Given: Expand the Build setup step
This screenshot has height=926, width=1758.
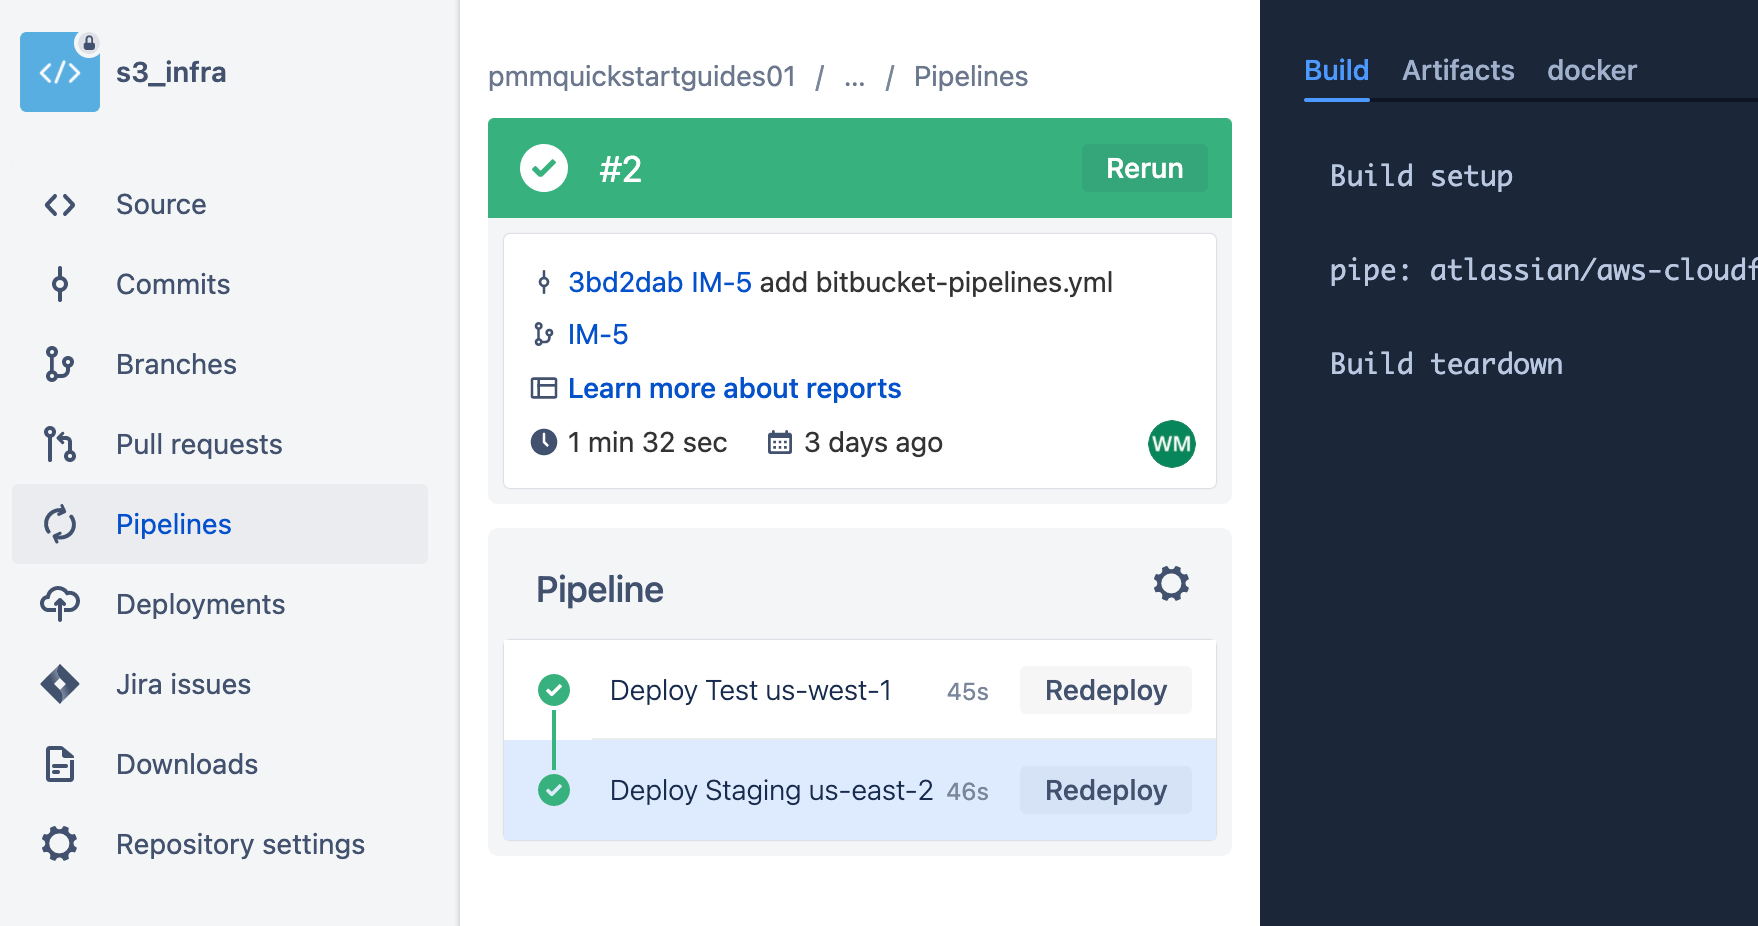Looking at the screenshot, I should pos(1421,176).
